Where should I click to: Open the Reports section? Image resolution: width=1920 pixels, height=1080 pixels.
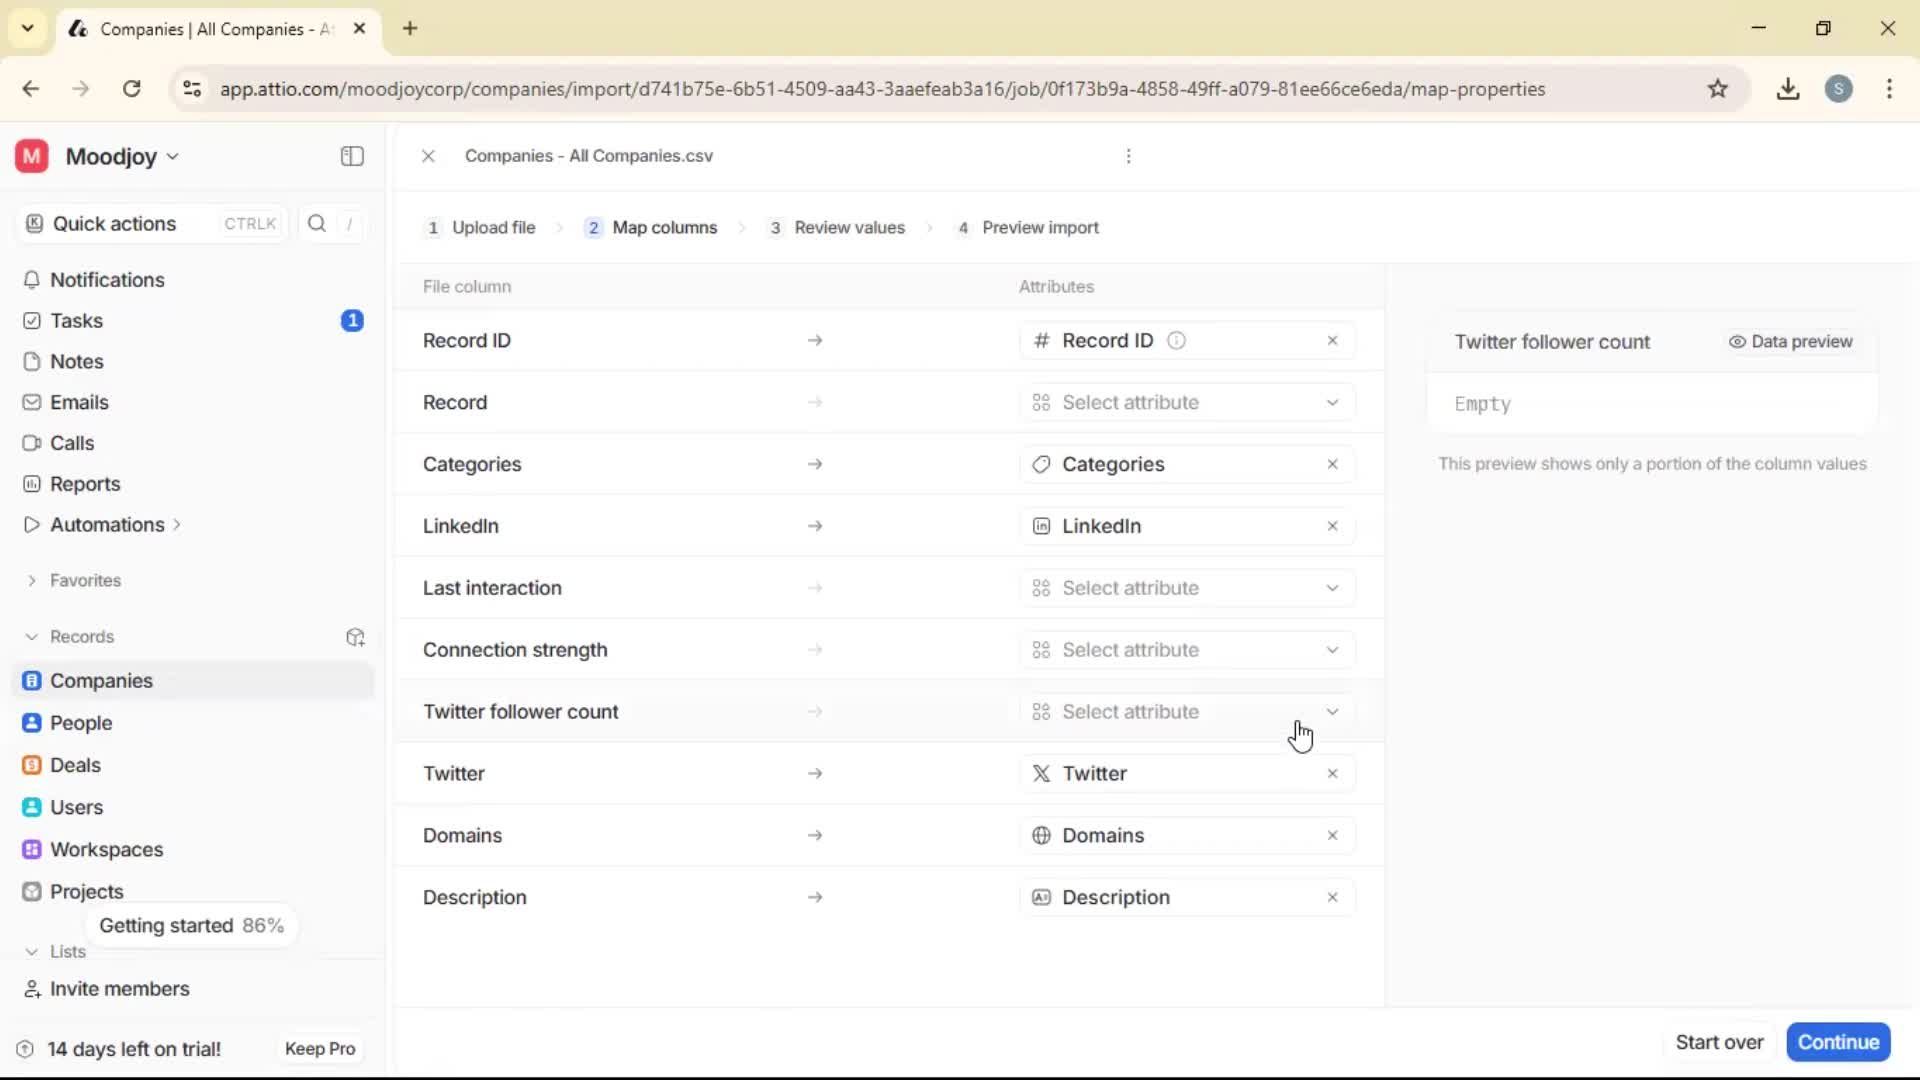pyautogui.click(x=83, y=484)
